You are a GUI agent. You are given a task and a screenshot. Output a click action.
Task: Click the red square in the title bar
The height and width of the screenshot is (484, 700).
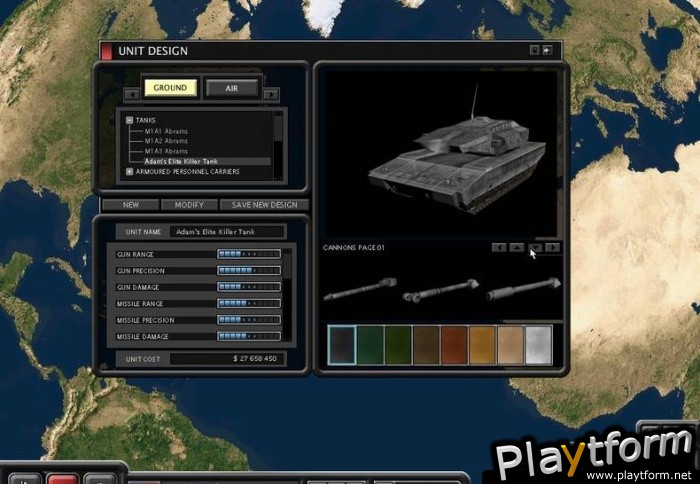pos(106,51)
